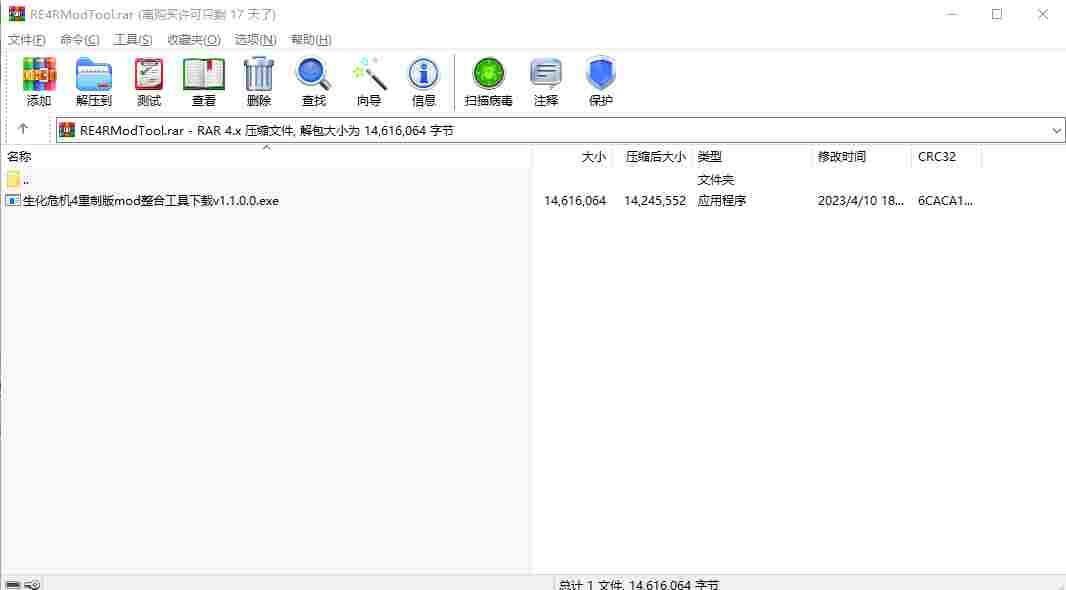This screenshot has width=1066, height=590.
Task: Sort by CRC32 column header
Action: pos(937,156)
